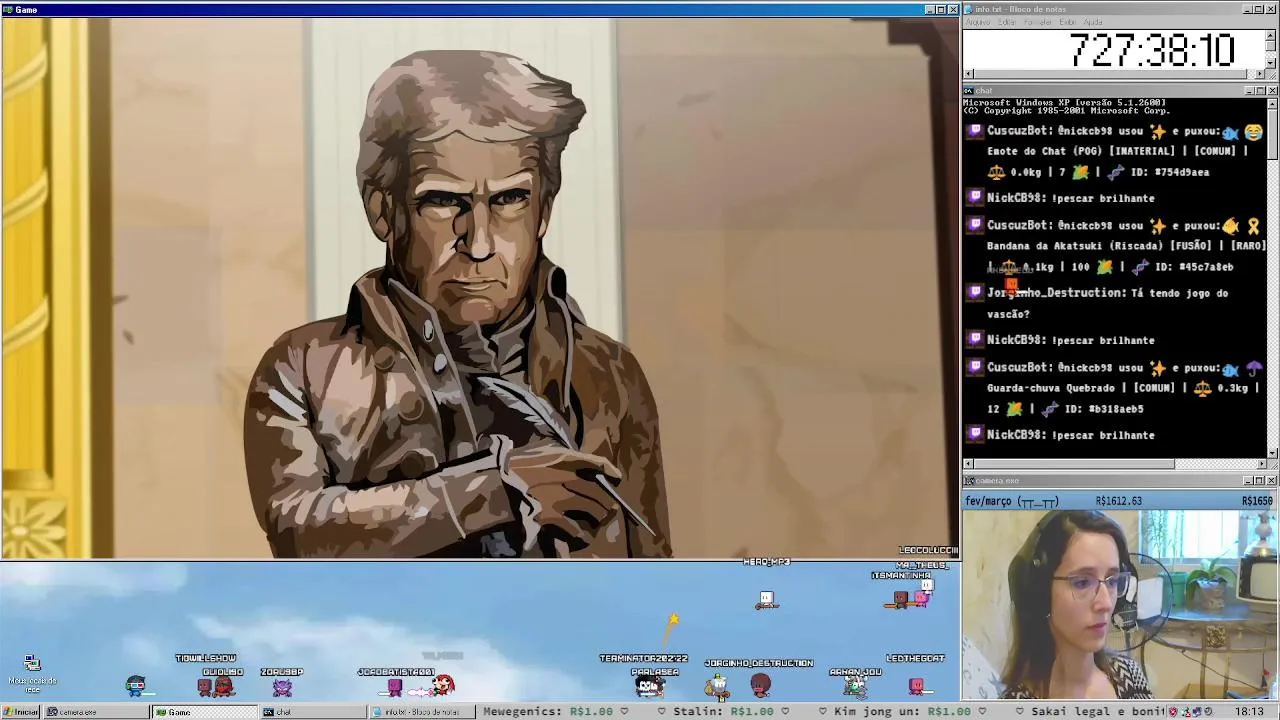Select the Game taskbar button

[x=205, y=712]
